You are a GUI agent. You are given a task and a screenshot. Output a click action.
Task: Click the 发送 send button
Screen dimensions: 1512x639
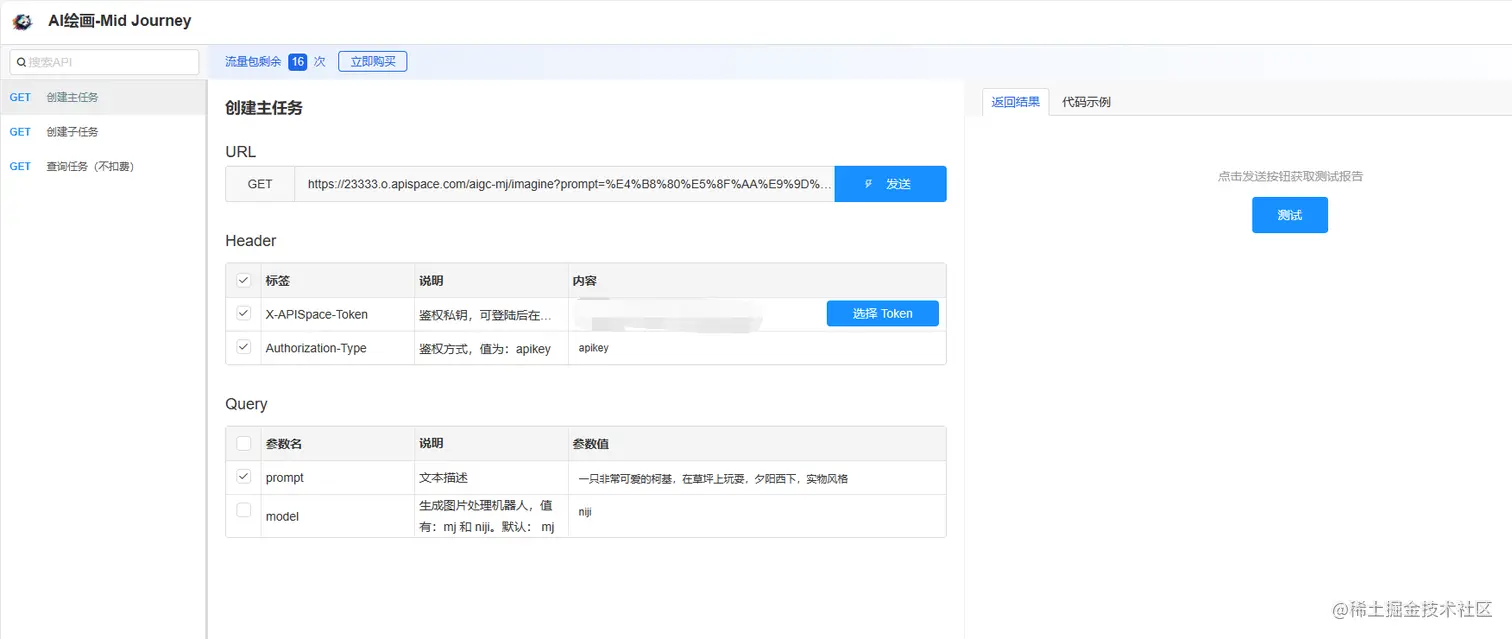[890, 184]
